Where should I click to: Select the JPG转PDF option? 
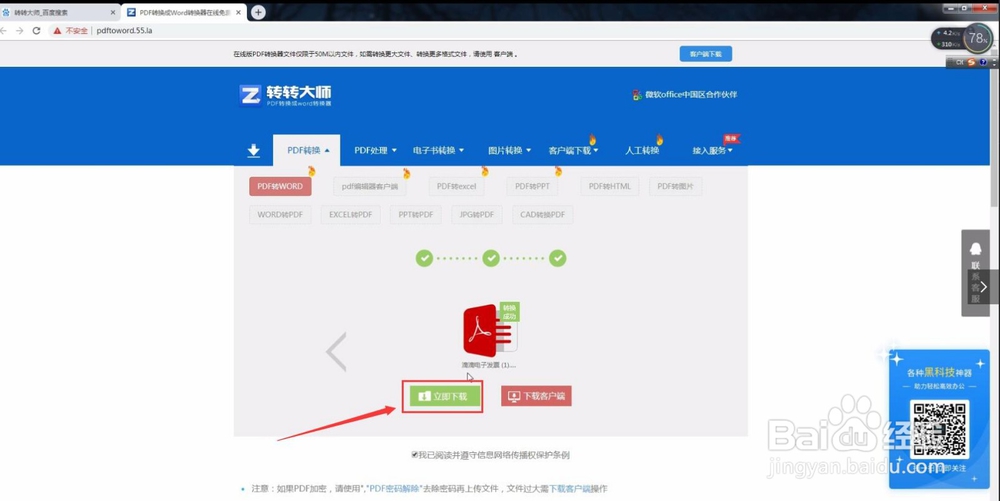tap(476, 215)
